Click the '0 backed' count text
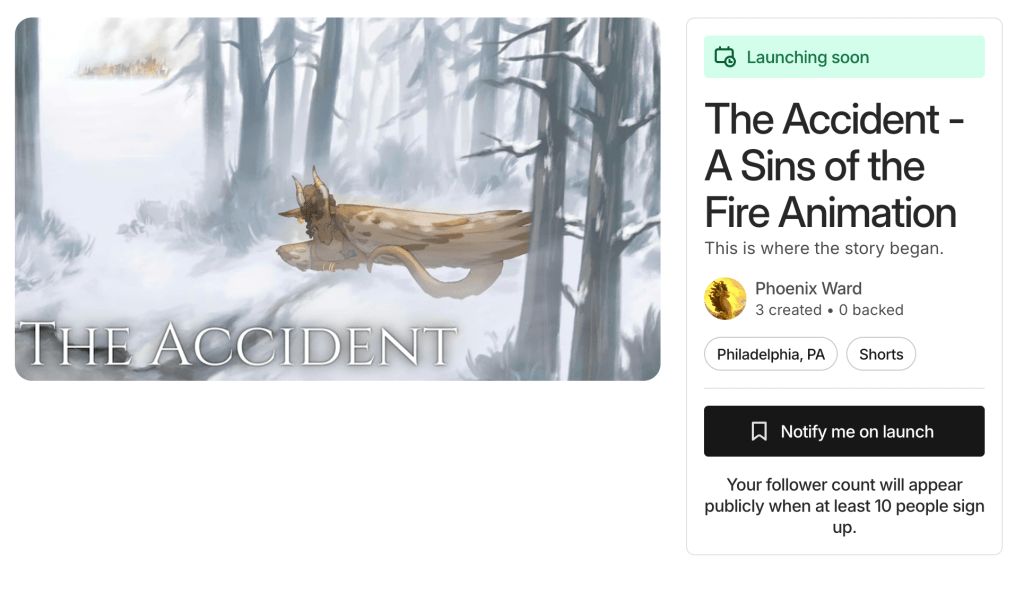Viewport: 1024px width, 594px height. [x=871, y=310]
